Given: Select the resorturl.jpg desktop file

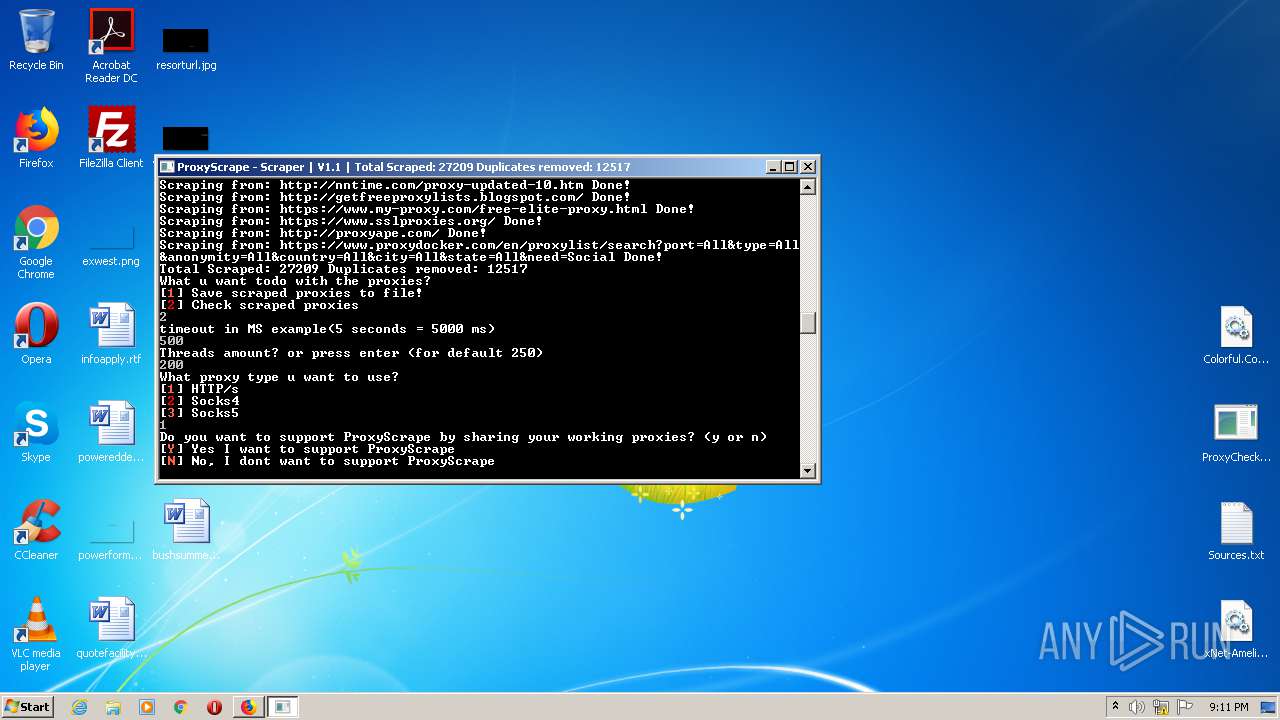Looking at the screenshot, I should click(x=186, y=48).
